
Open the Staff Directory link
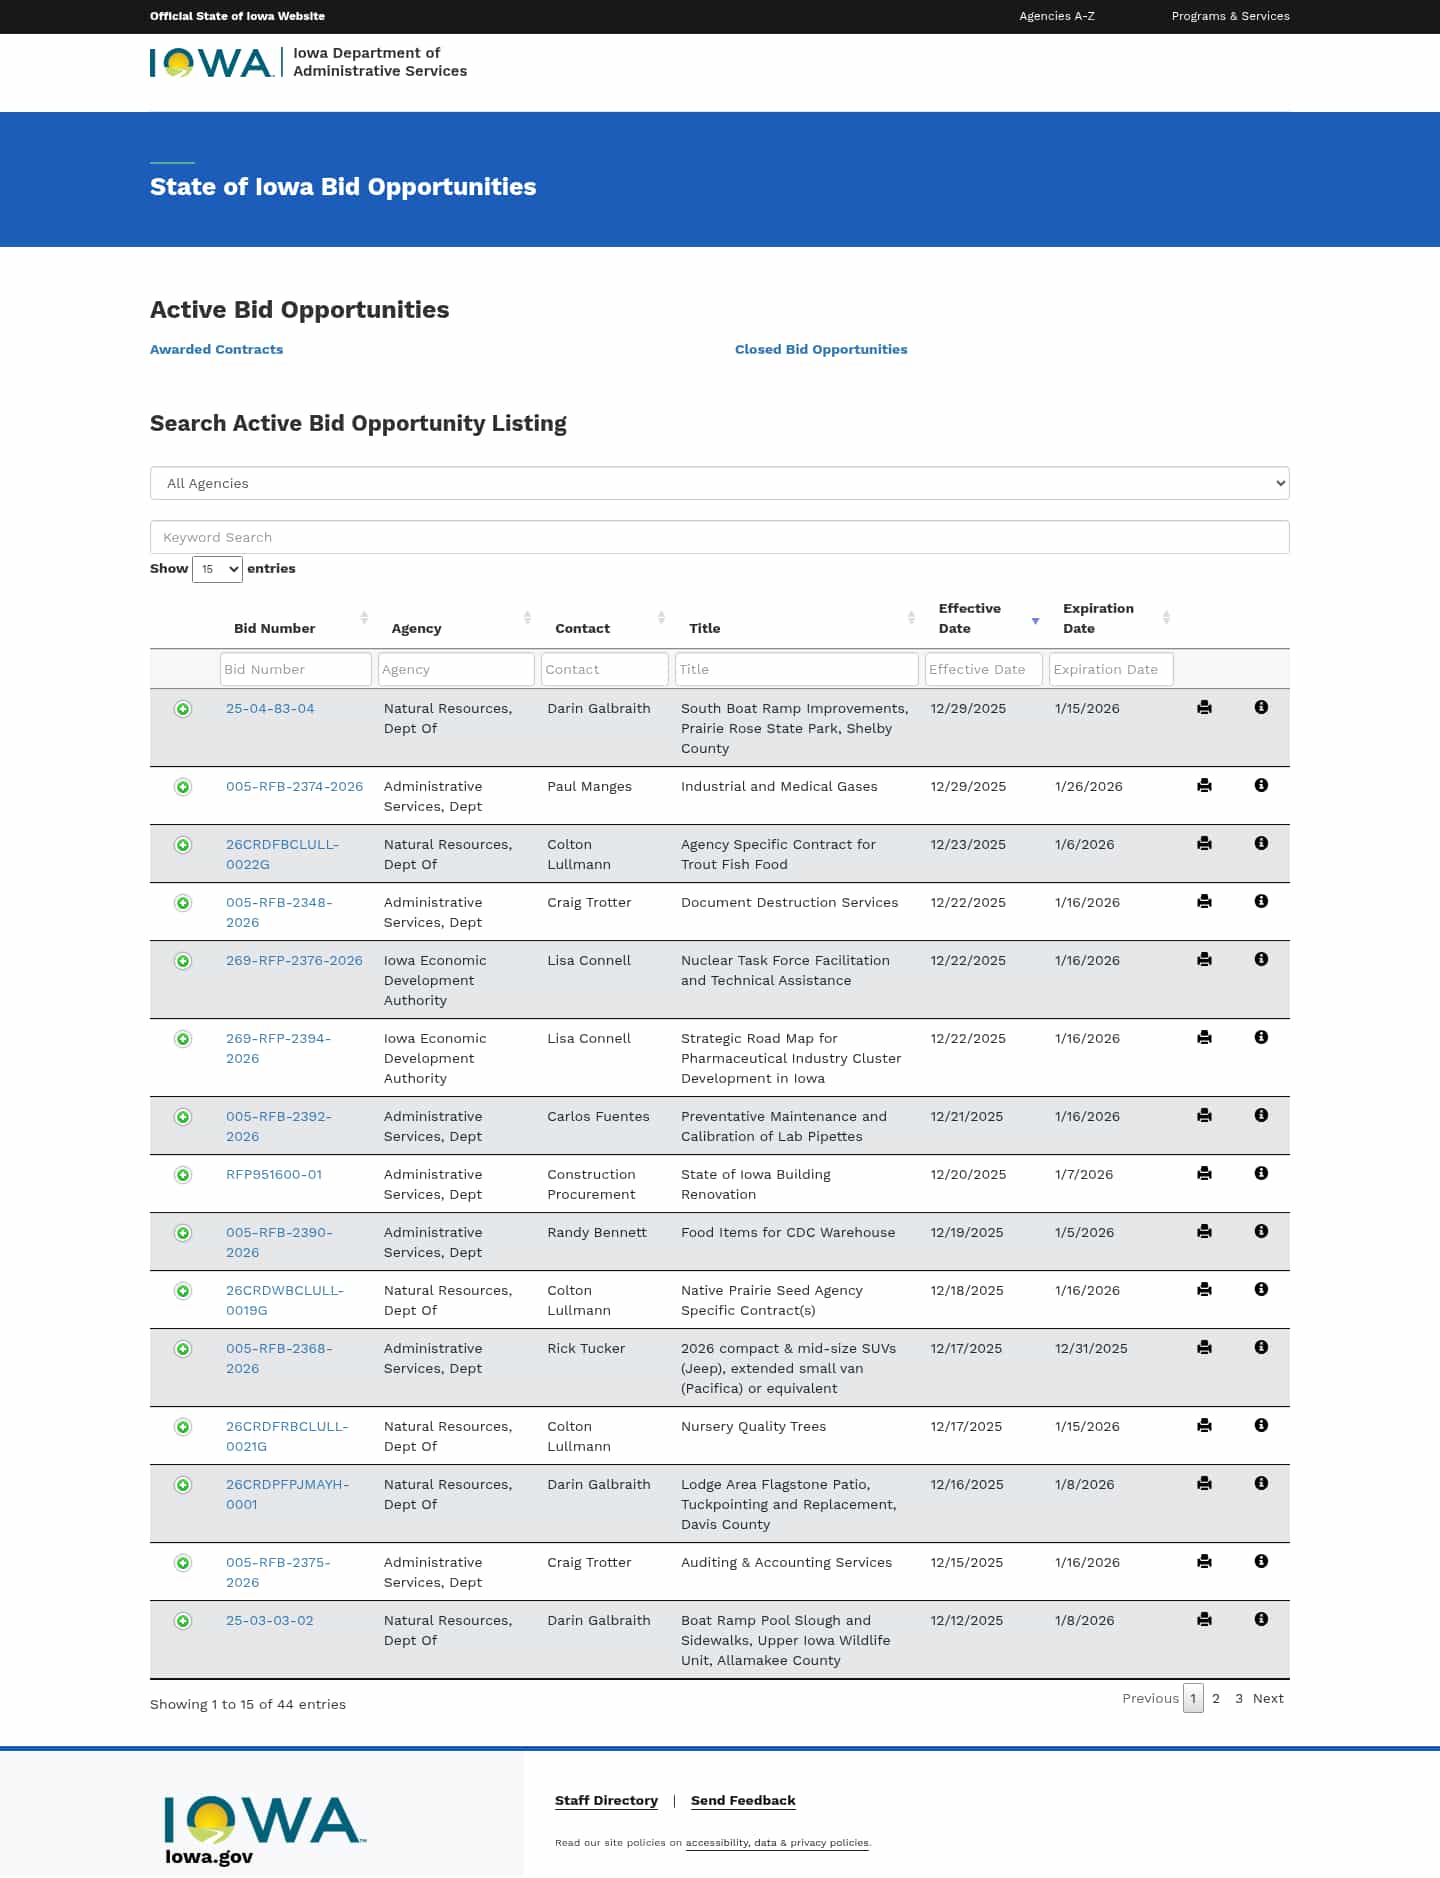[606, 1800]
